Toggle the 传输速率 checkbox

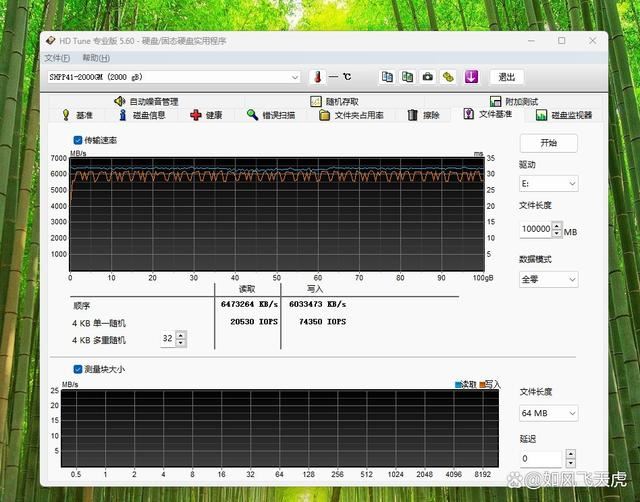78,140
